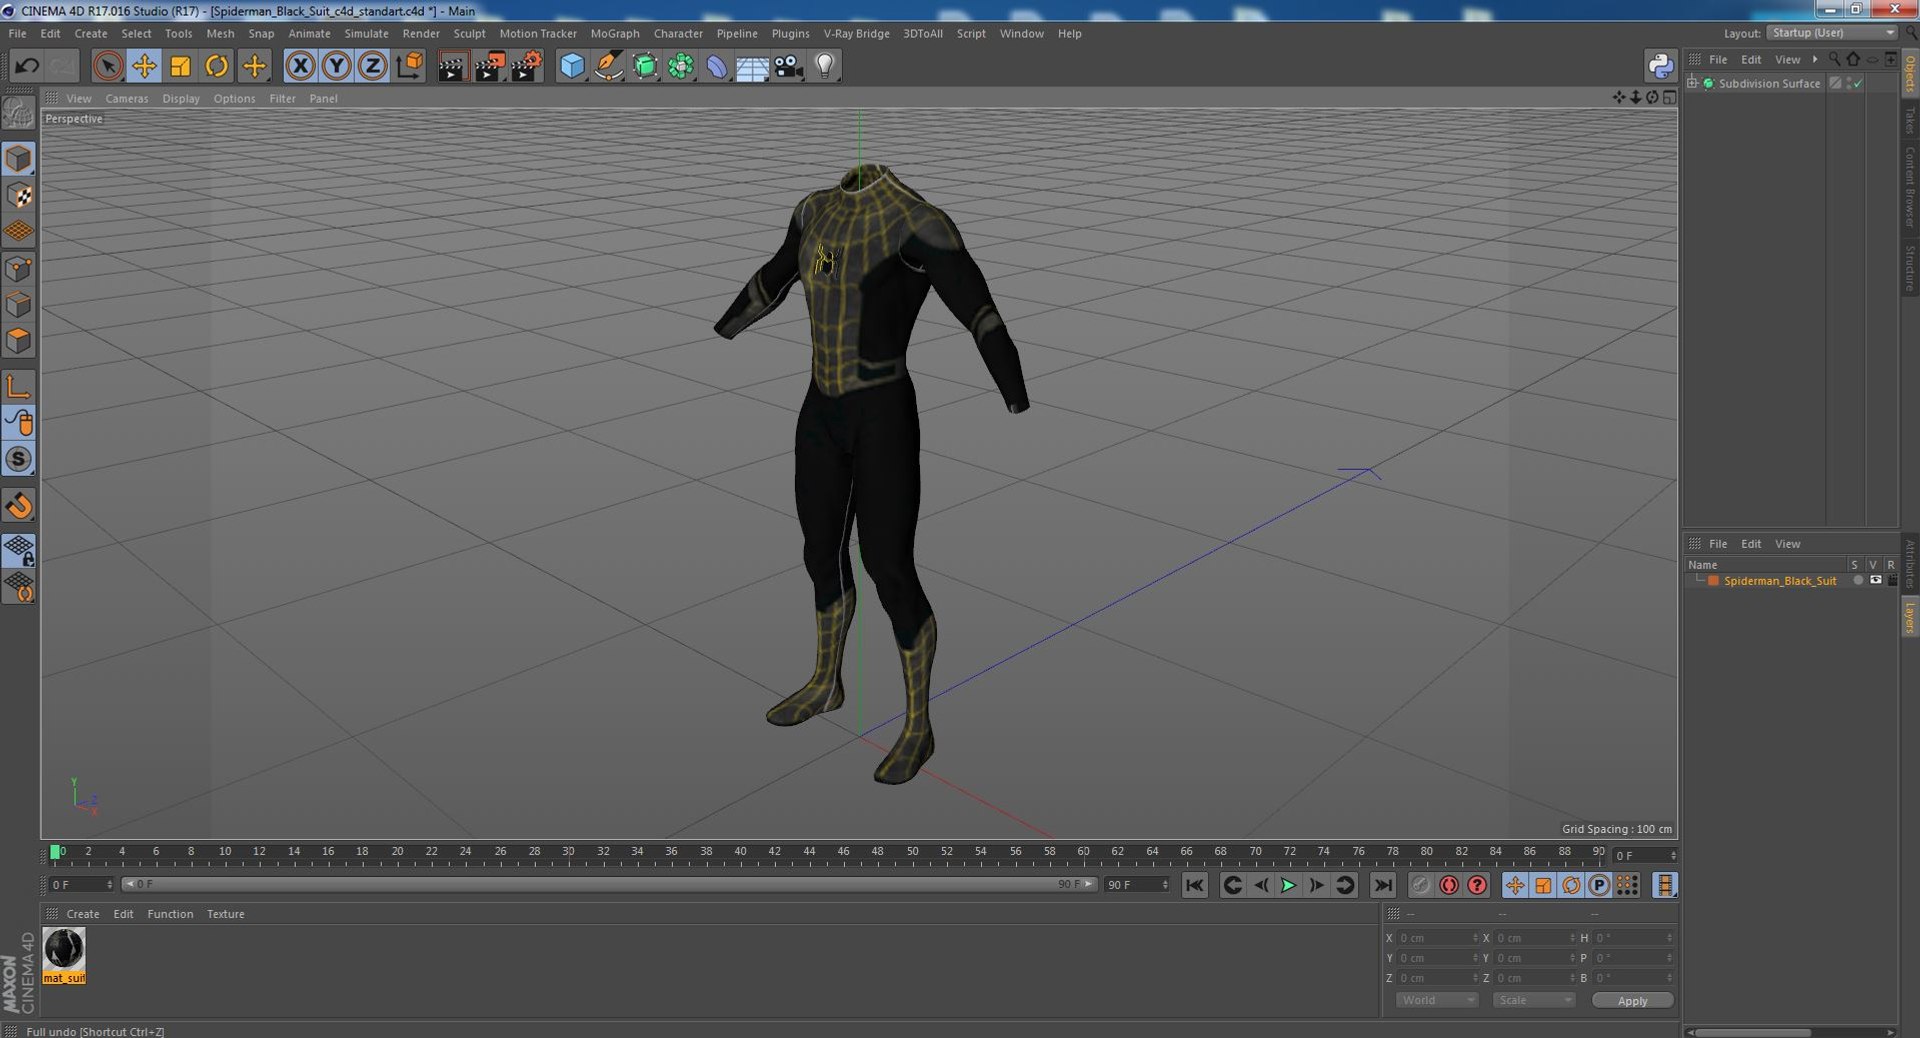The width and height of the screenshot is (1920, 1038).
Task: Add a Cube primitive object
Action: tap(572, 66)
